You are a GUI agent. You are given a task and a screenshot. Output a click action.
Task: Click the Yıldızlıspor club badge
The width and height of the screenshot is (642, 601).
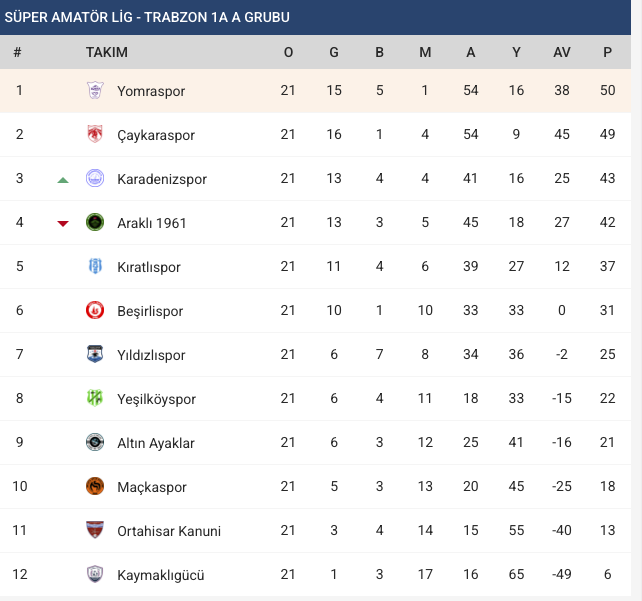(x=95, y=355)
